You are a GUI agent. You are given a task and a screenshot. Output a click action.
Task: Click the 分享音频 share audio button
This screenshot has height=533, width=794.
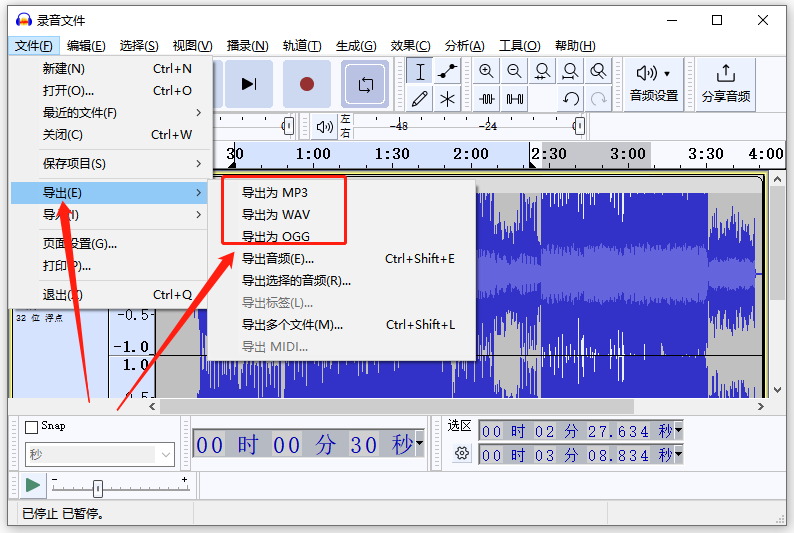pos(726,84)
